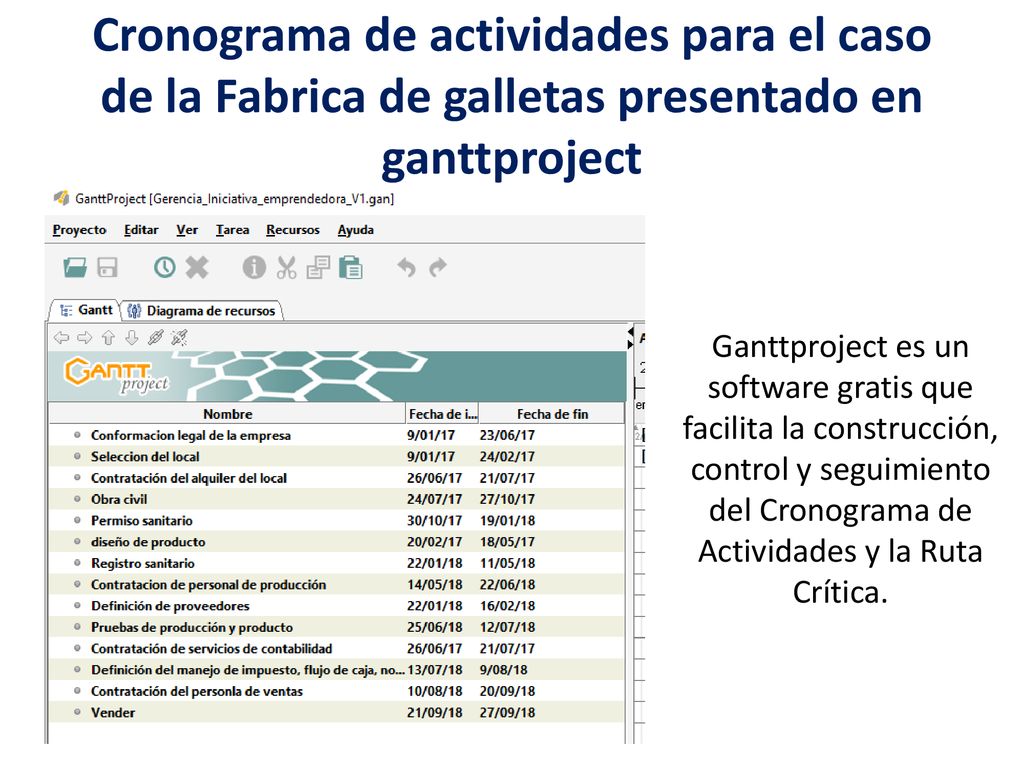Select task Seleccion del local

point(145,456)
